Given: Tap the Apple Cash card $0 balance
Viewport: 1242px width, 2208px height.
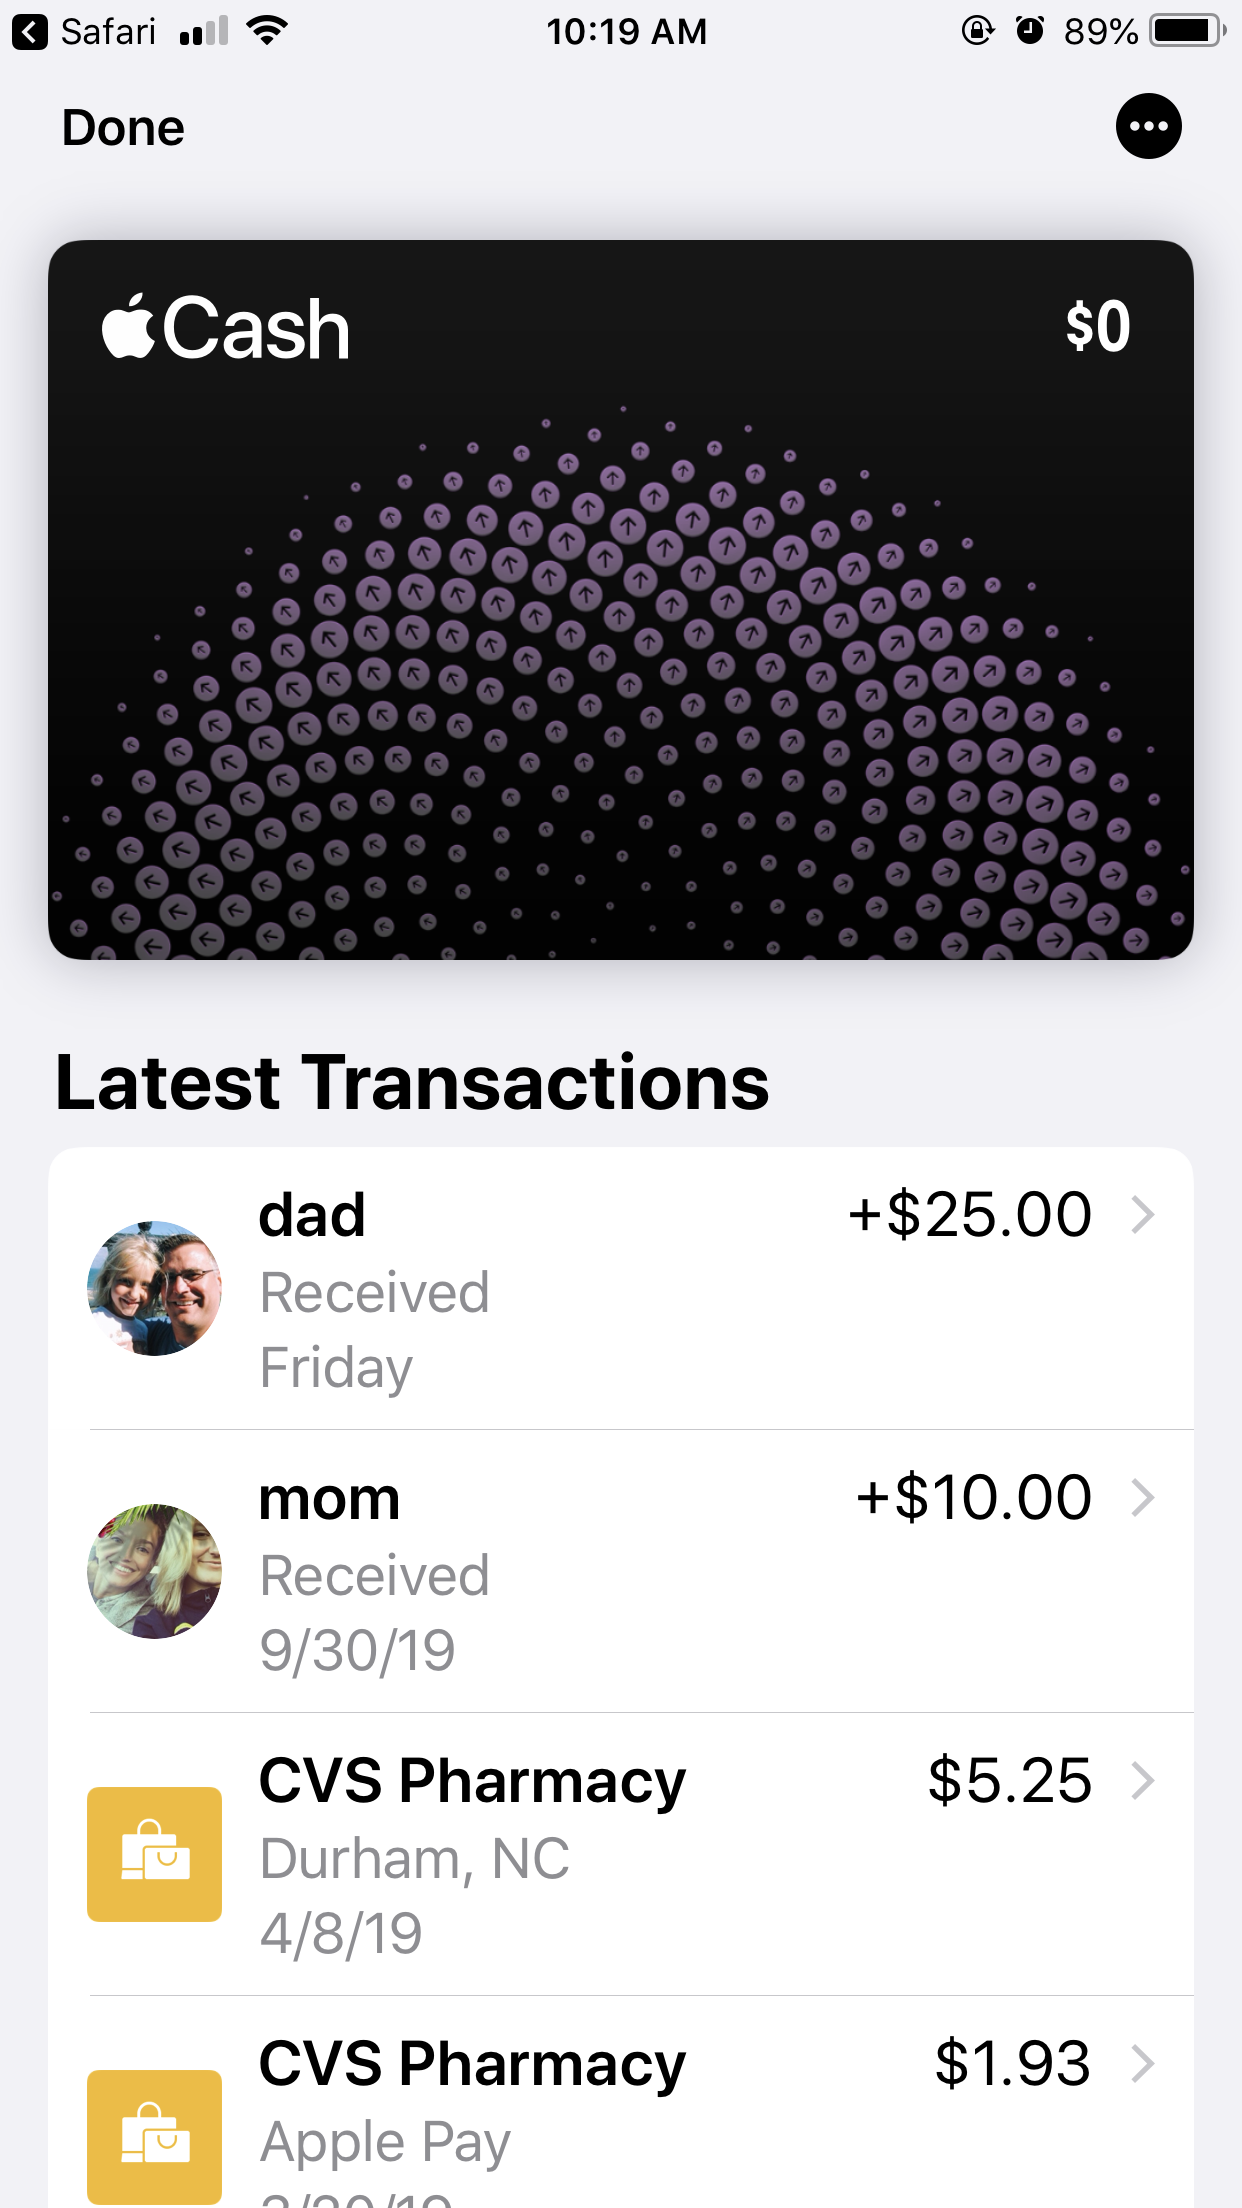Looking at the screenshot, I should [x=1097, y=327].
